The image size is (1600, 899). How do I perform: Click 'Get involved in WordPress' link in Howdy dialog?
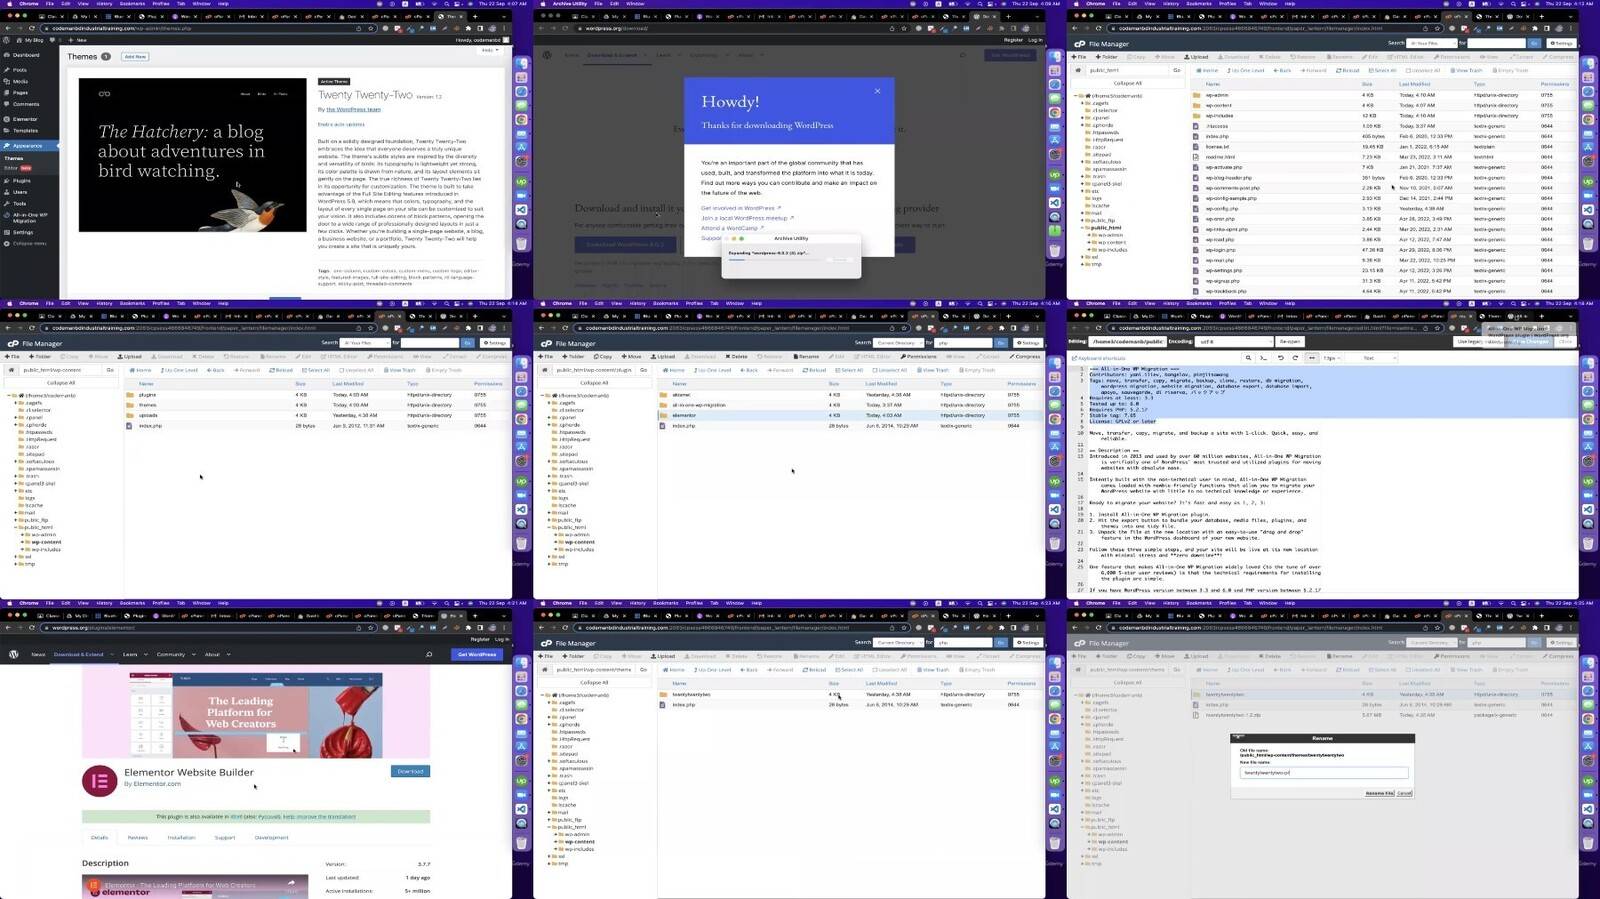[x=740, y=208]
